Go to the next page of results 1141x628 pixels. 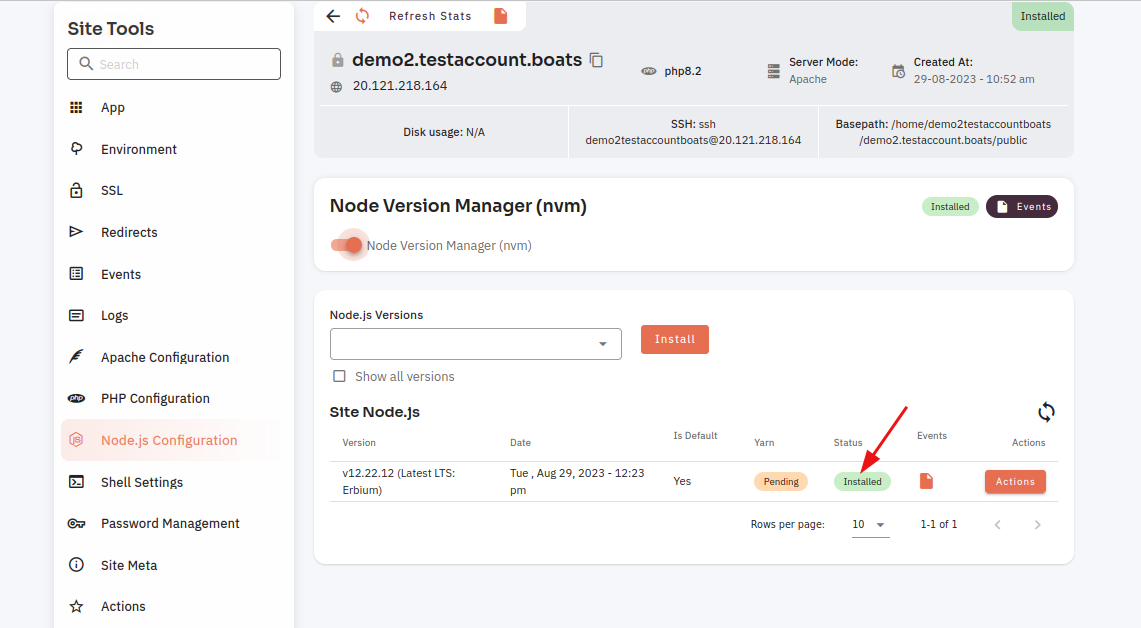click(1038, 525)
